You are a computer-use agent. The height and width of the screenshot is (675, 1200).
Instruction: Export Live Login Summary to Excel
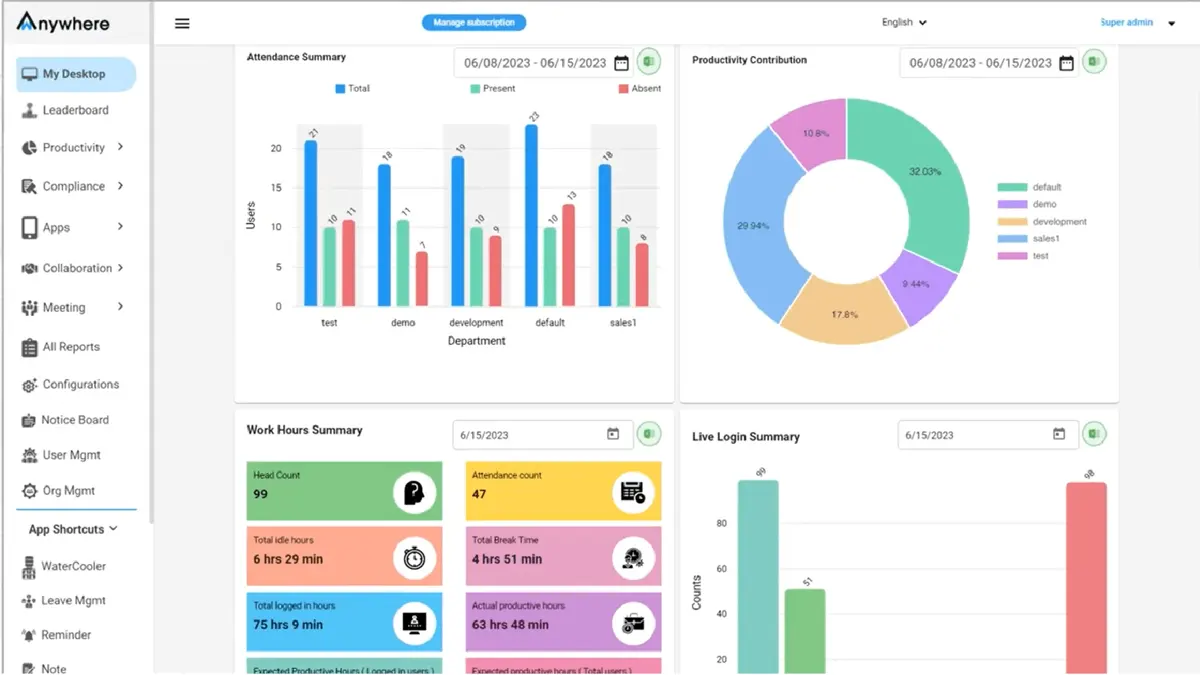[x=1094, y=434]
